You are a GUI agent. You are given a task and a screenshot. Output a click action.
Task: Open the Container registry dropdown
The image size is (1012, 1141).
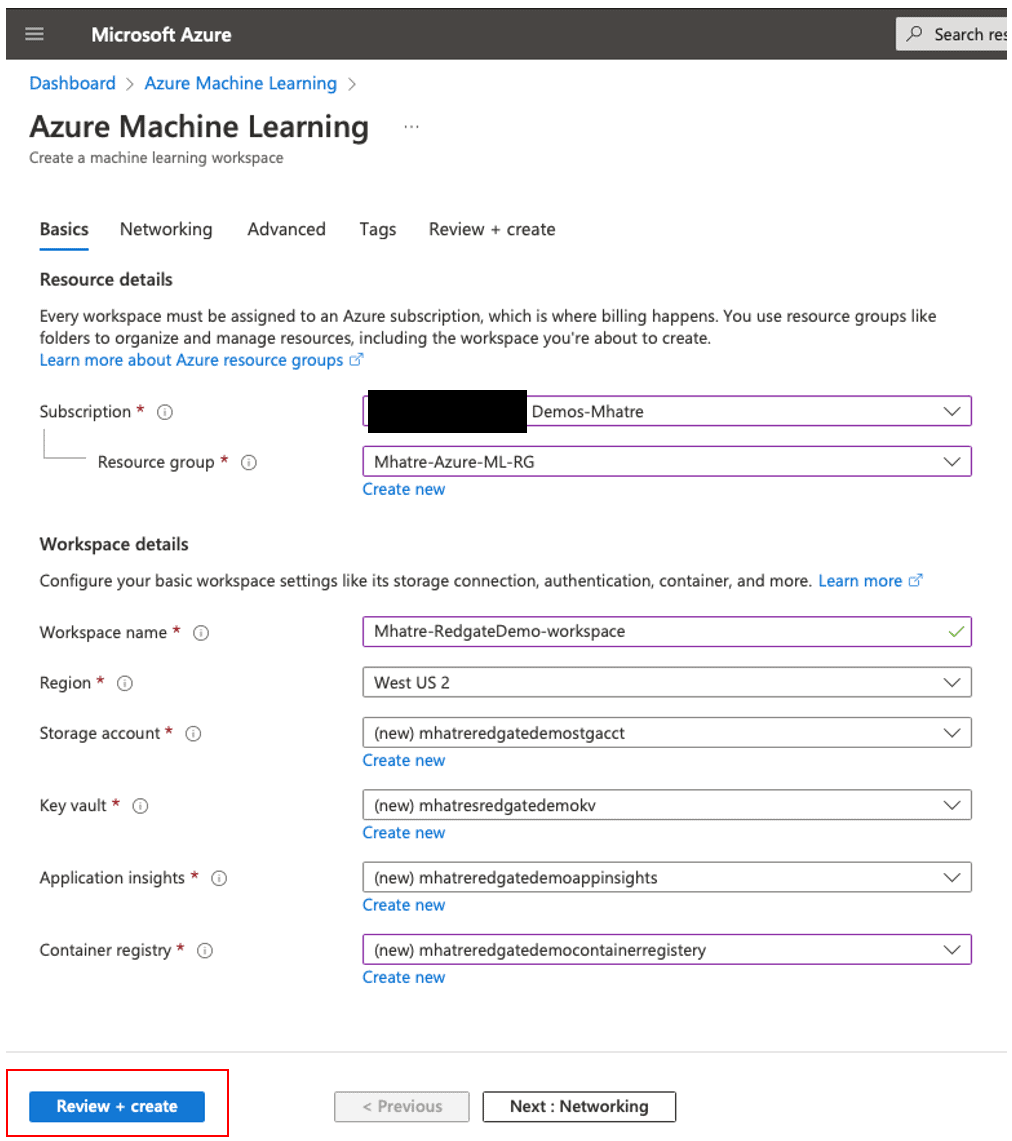pos(667,949)
